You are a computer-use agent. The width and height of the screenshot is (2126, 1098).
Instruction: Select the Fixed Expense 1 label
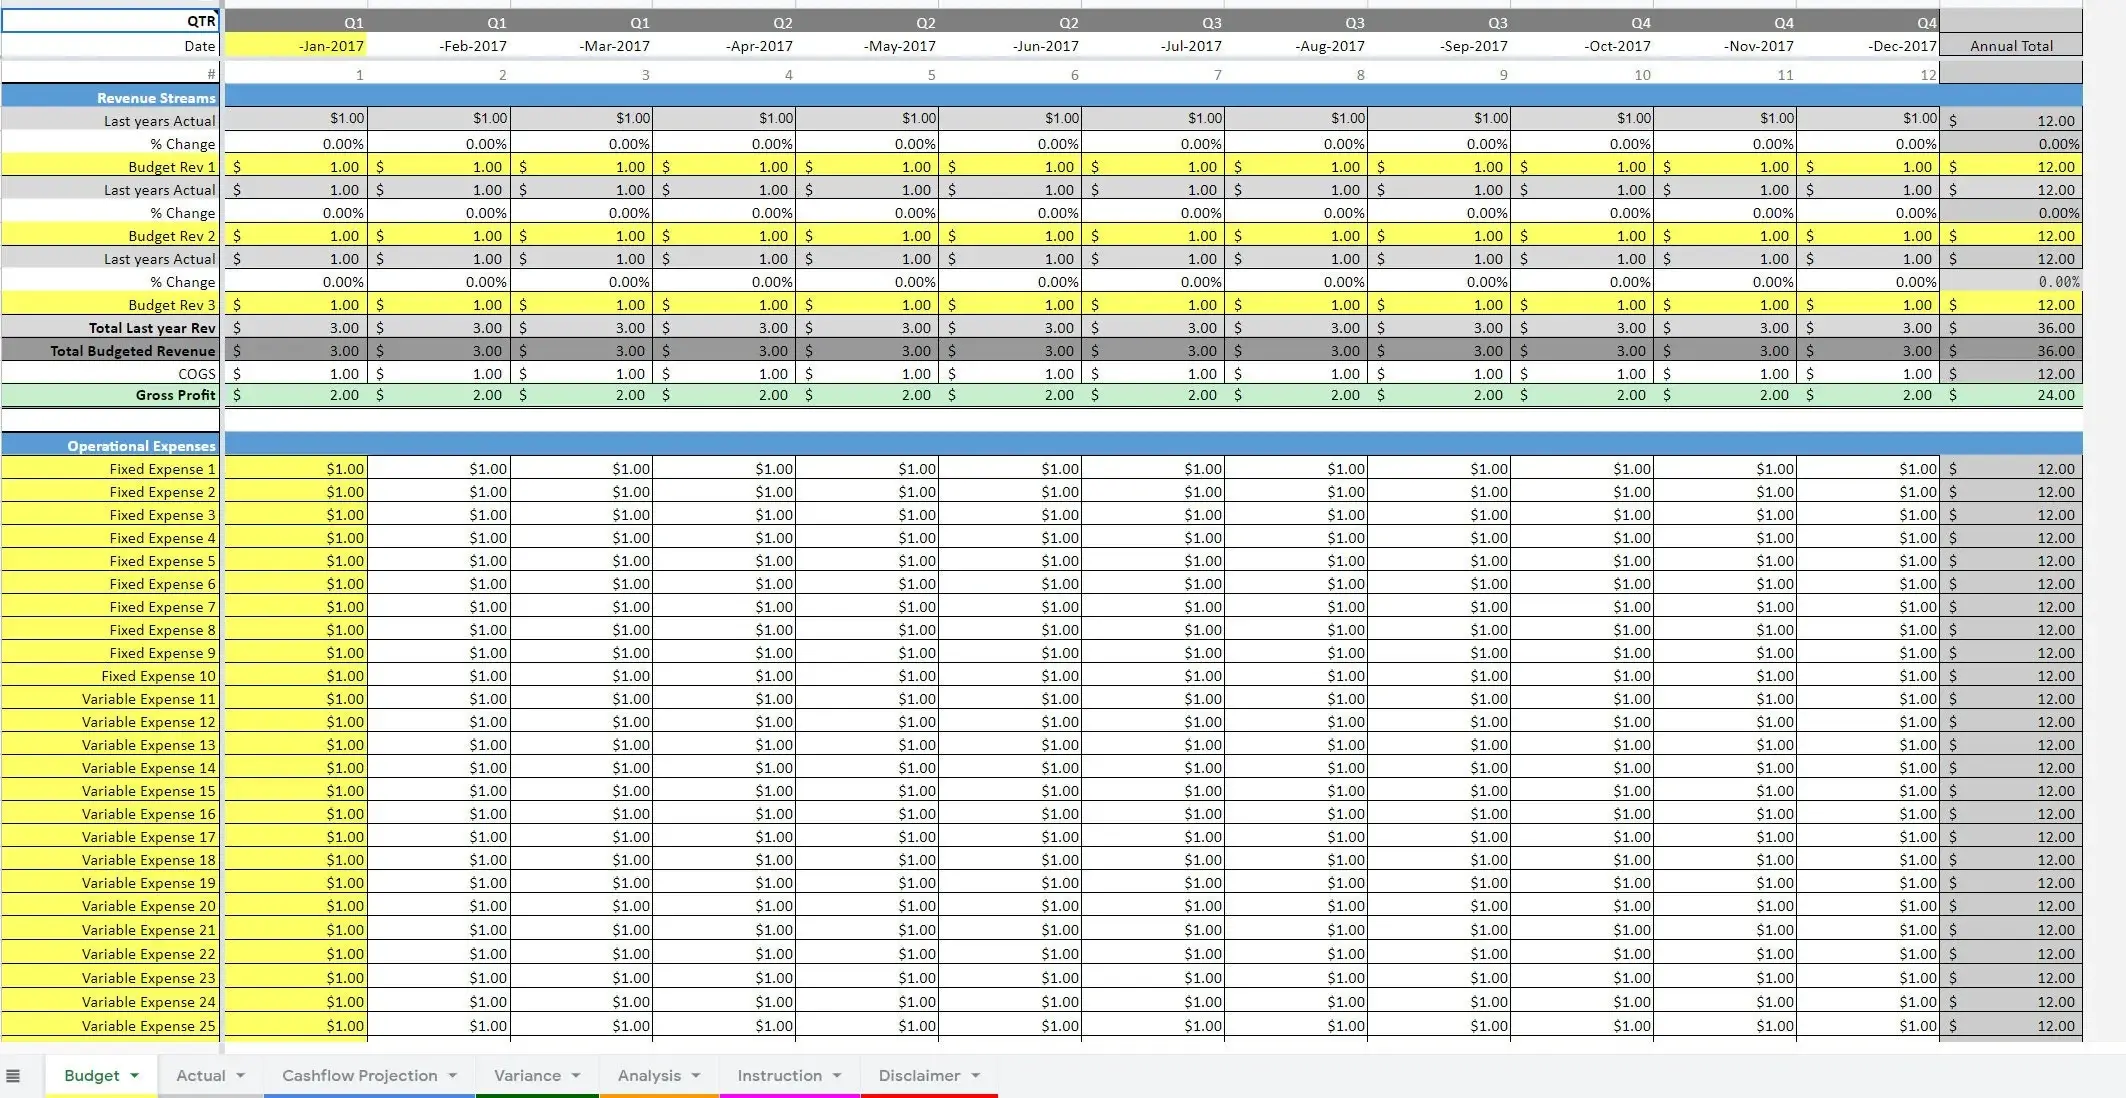click(163, 468)
